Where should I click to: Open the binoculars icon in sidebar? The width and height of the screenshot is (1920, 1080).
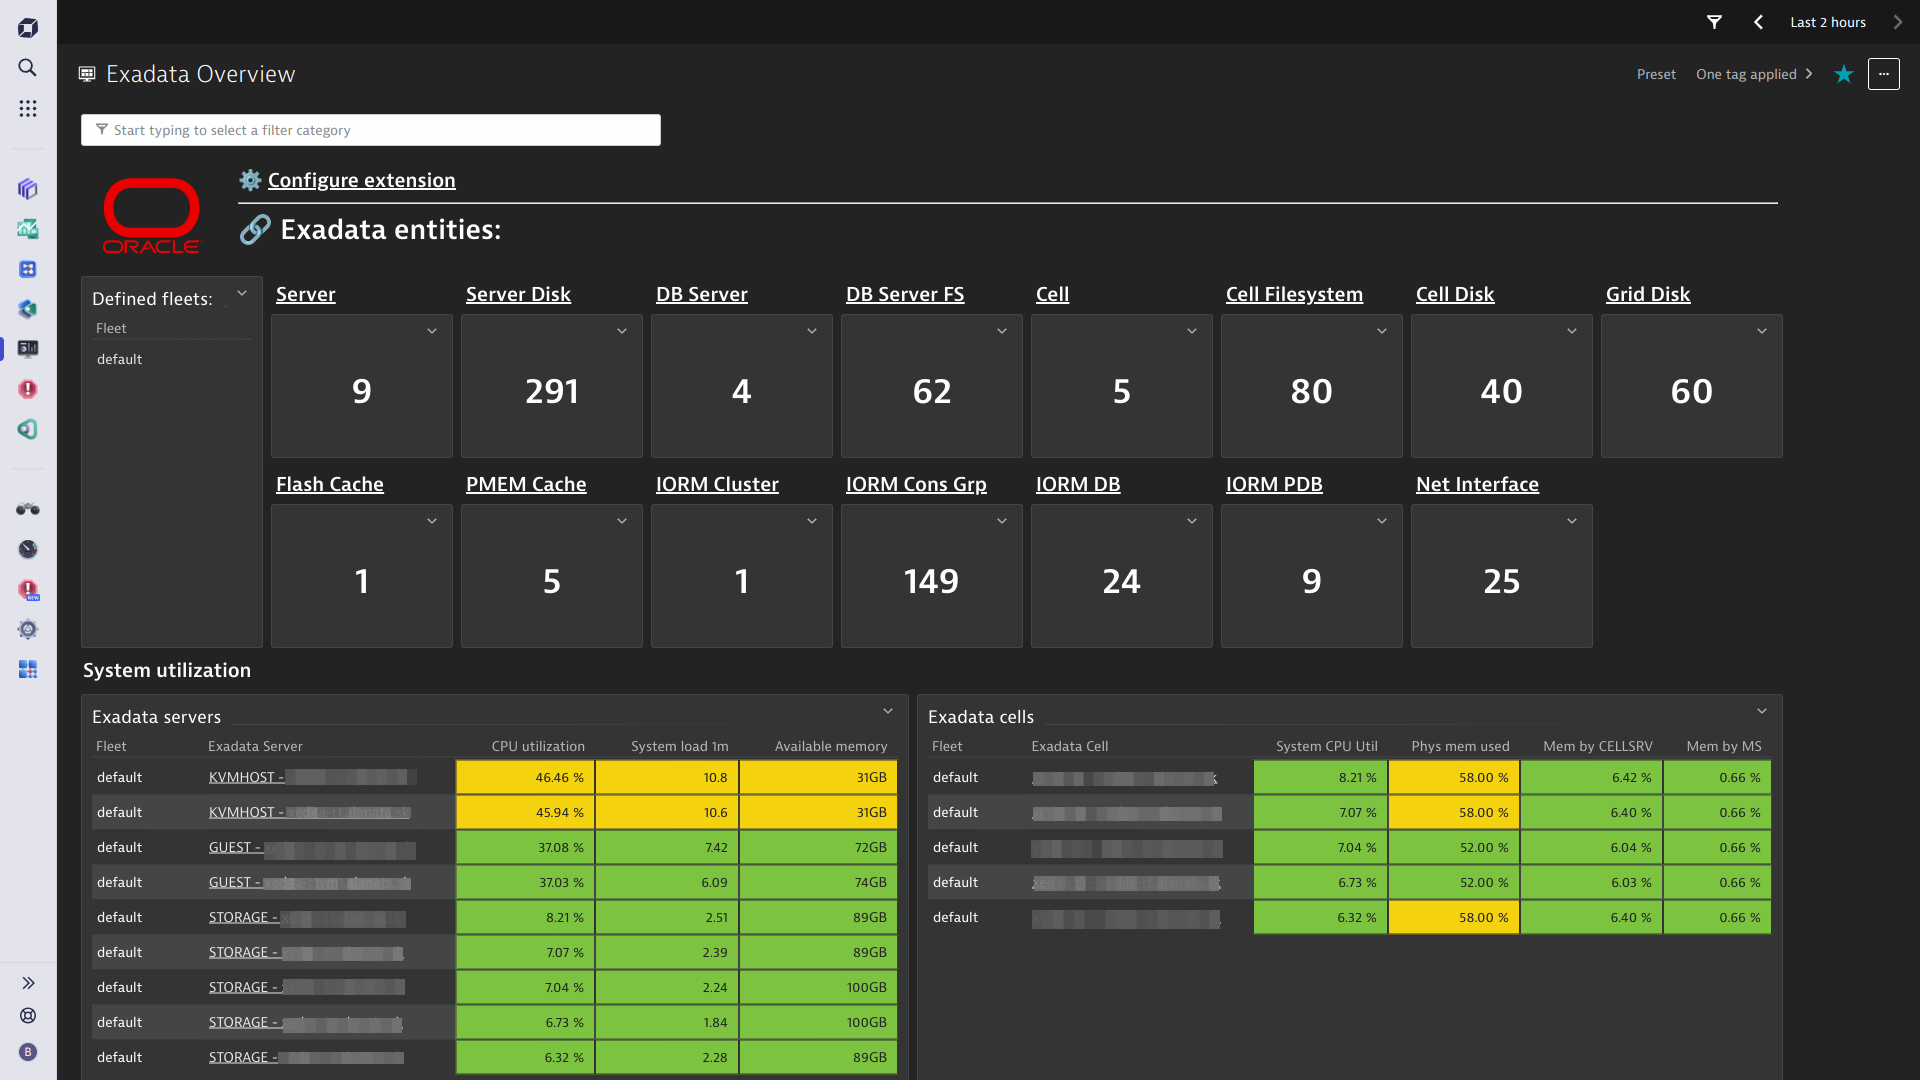(x=28, y=509)
